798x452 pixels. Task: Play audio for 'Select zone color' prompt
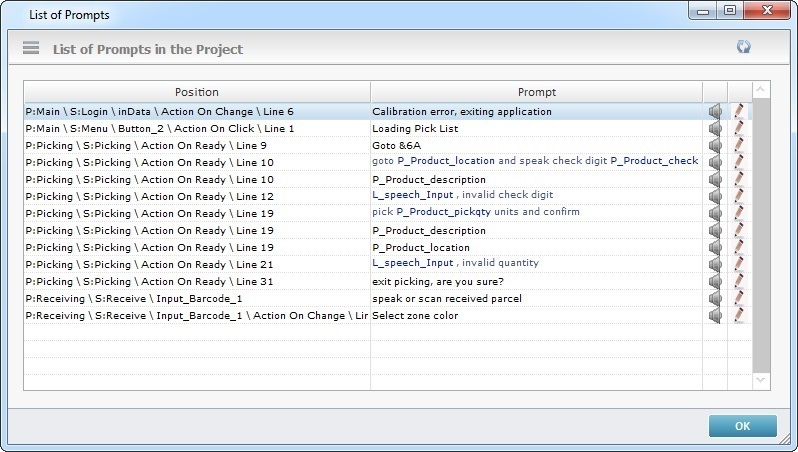(715, 315)
